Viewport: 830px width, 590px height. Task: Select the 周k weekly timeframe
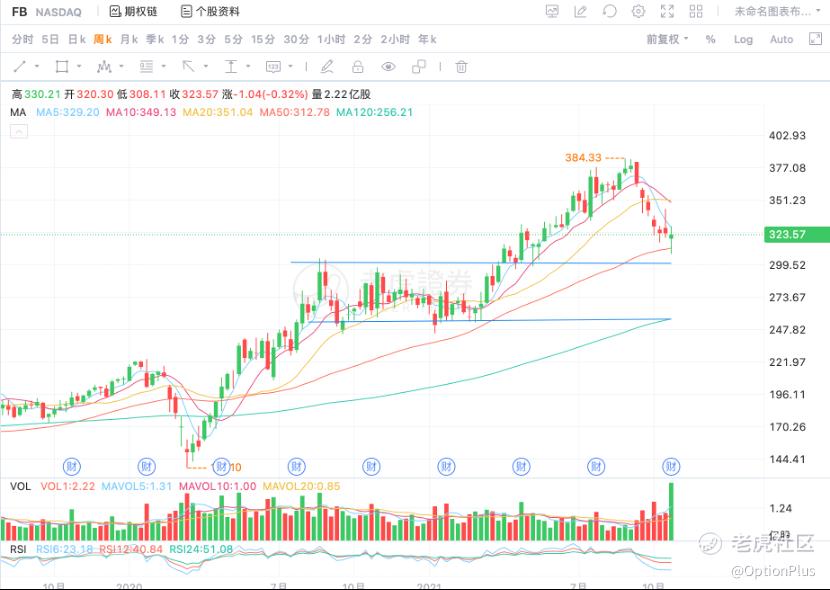click(102, 39)
